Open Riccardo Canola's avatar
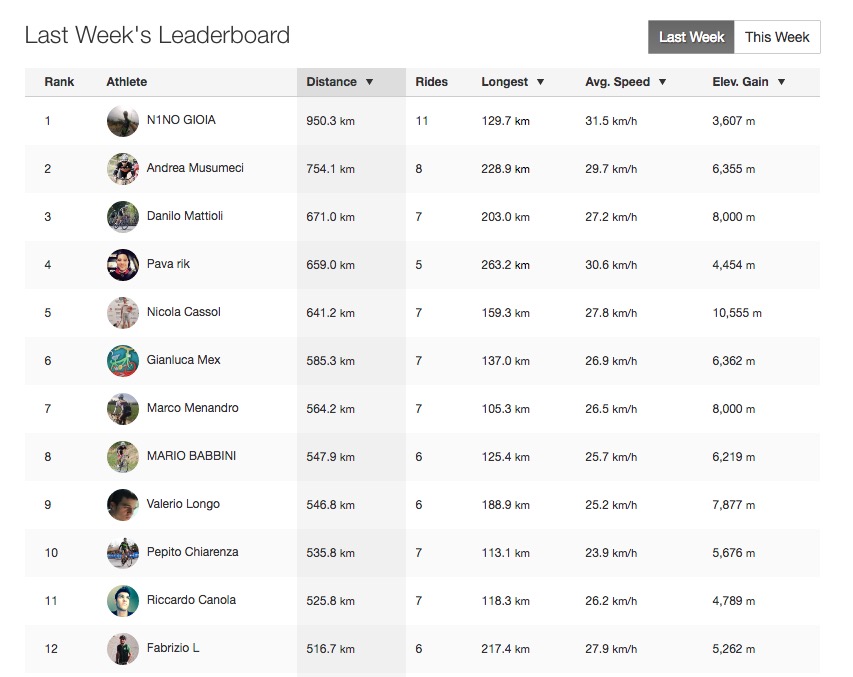The width and height of the screenshot is (853, 677). (123, 601)
